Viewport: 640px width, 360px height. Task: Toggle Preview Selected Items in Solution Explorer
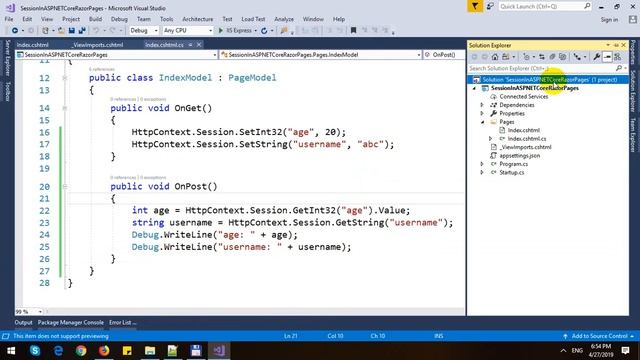coord(607,57)
